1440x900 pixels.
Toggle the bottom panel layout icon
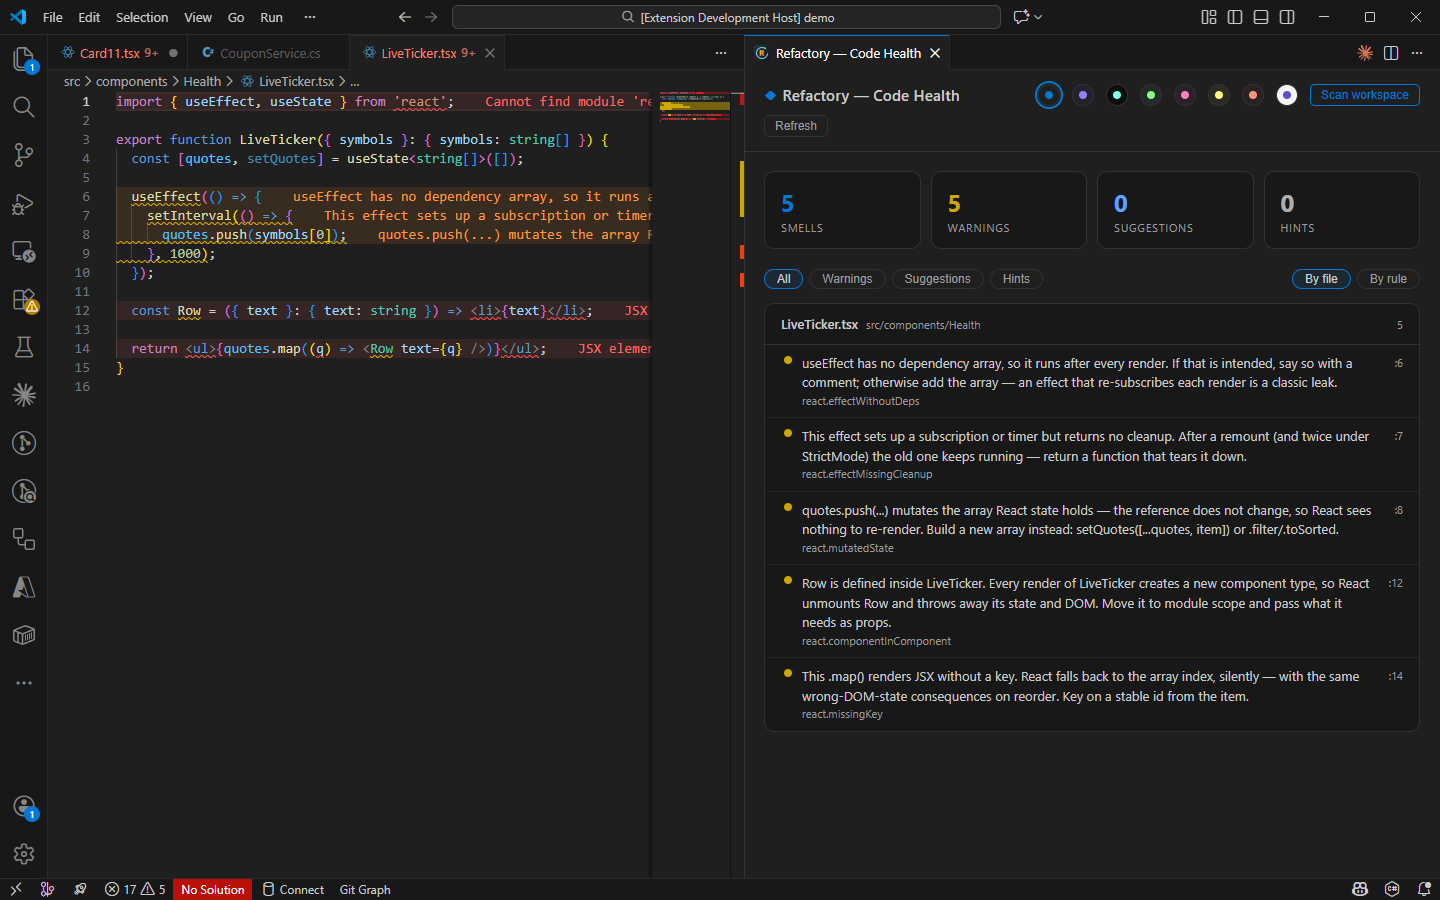(x=1261, y=17)
